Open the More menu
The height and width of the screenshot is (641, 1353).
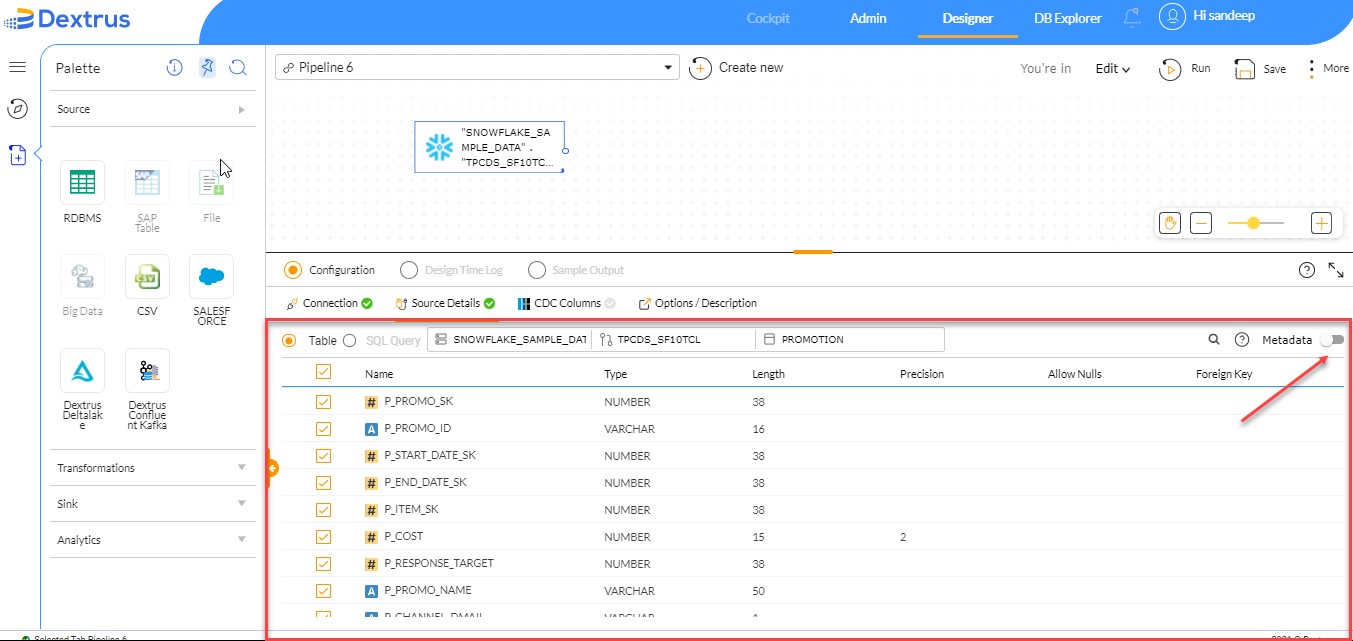[x=1329, y=69]
